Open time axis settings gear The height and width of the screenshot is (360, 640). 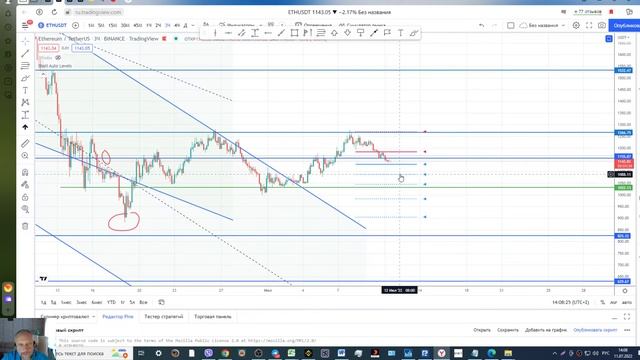point(625,291)
